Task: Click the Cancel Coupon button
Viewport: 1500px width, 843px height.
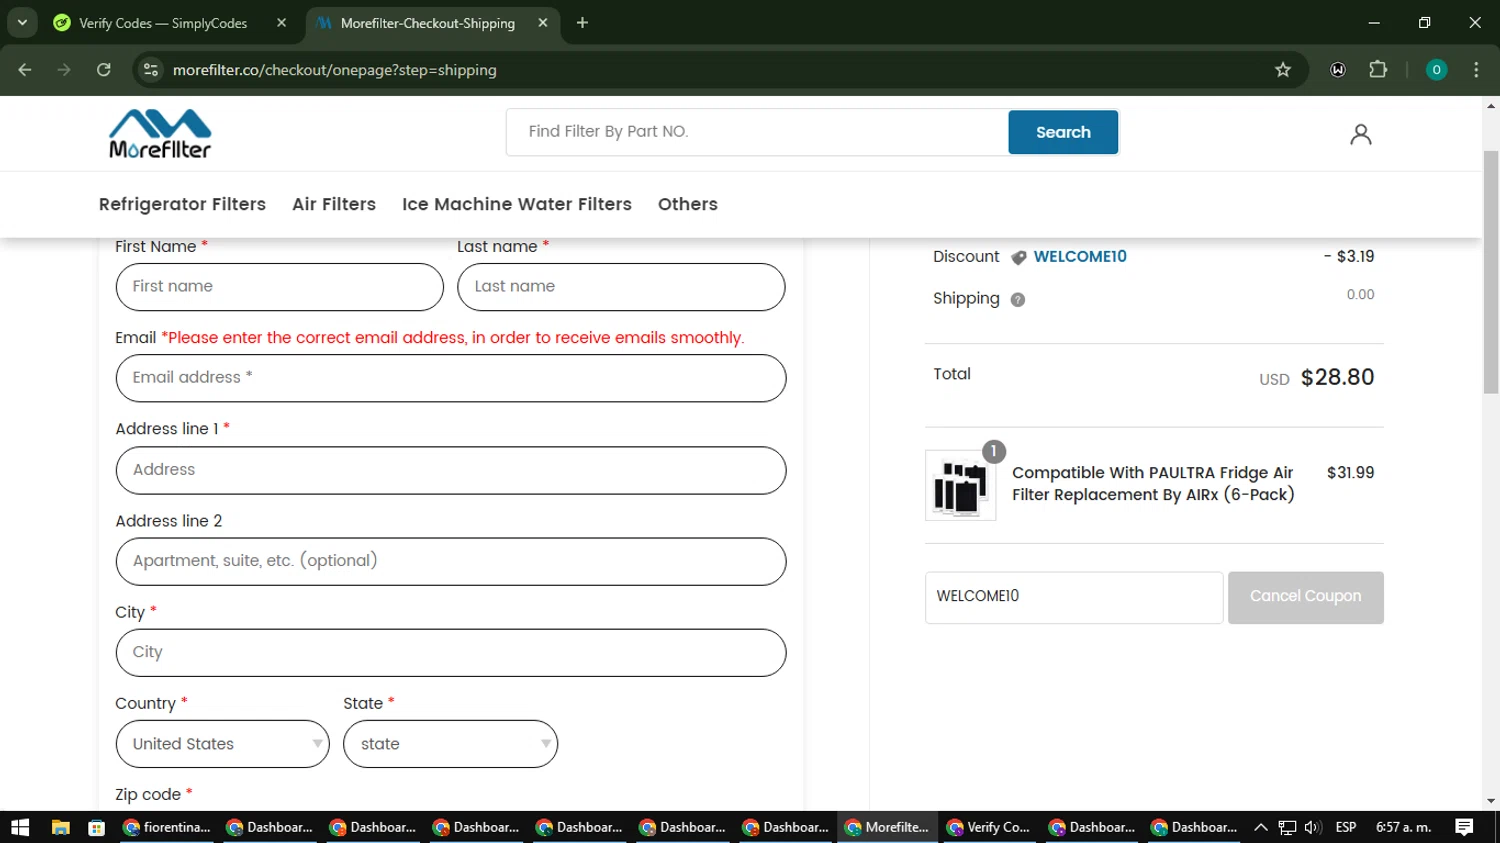Action: coord(1305,597)
